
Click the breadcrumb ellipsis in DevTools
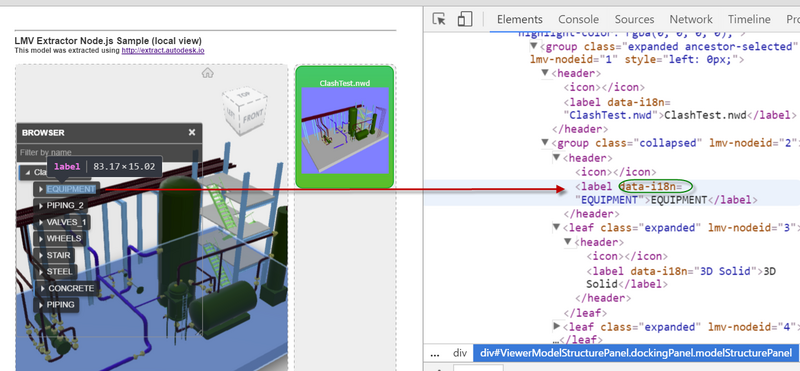(435, 353)
